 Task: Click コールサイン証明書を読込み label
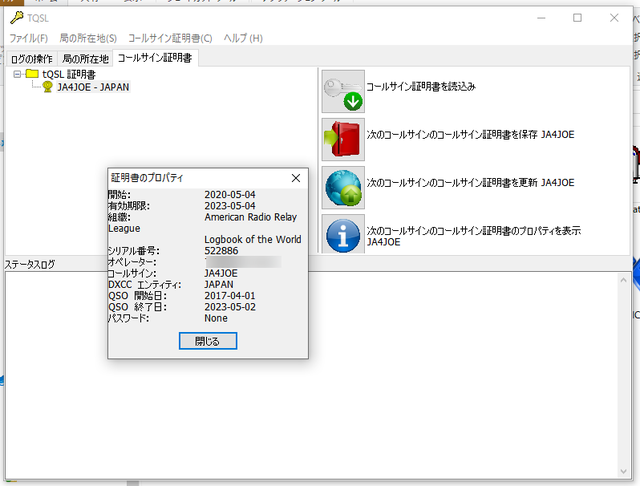tap(421, 87)
